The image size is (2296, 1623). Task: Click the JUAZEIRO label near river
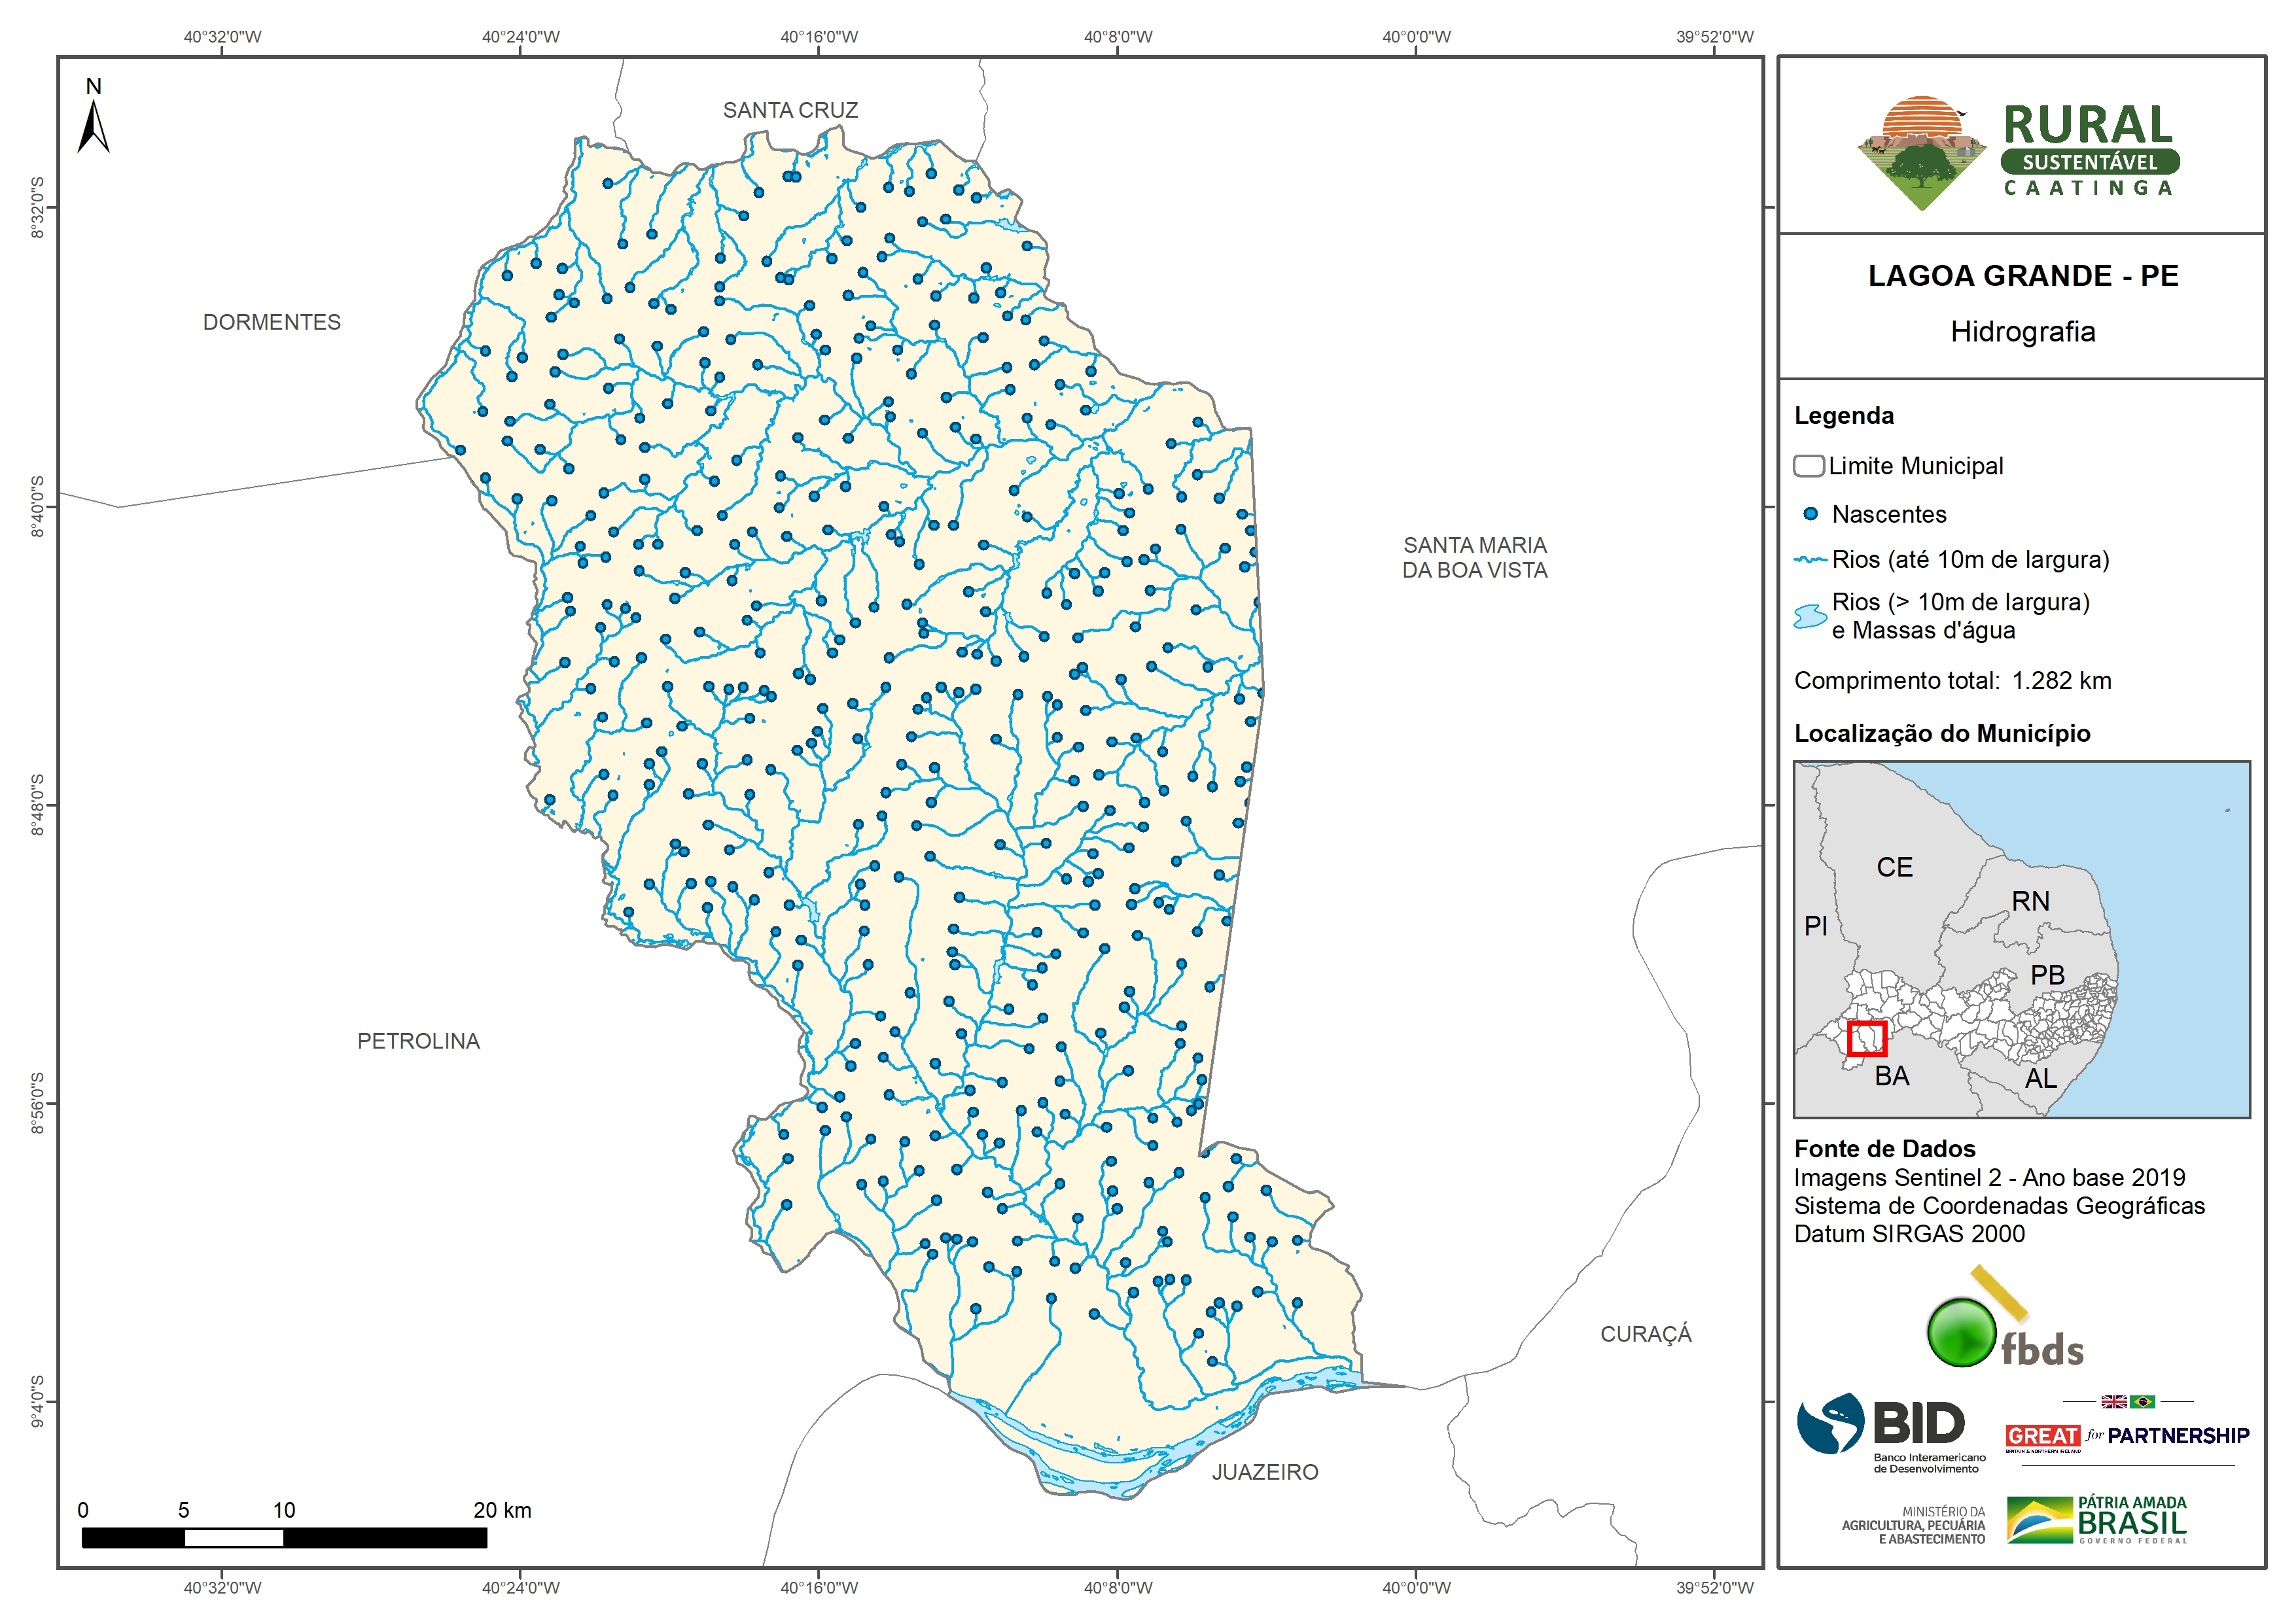click(1265, 1472)
